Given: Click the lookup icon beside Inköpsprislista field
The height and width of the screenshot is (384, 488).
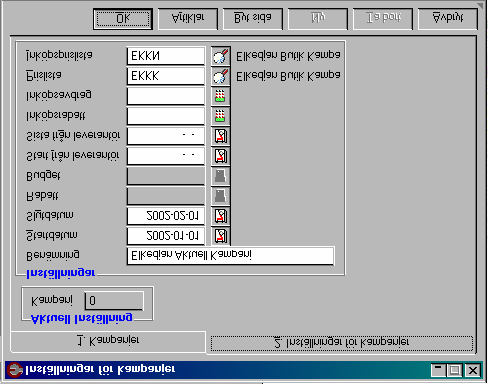Looking at the screenshot, I should [x=220, y=56].
